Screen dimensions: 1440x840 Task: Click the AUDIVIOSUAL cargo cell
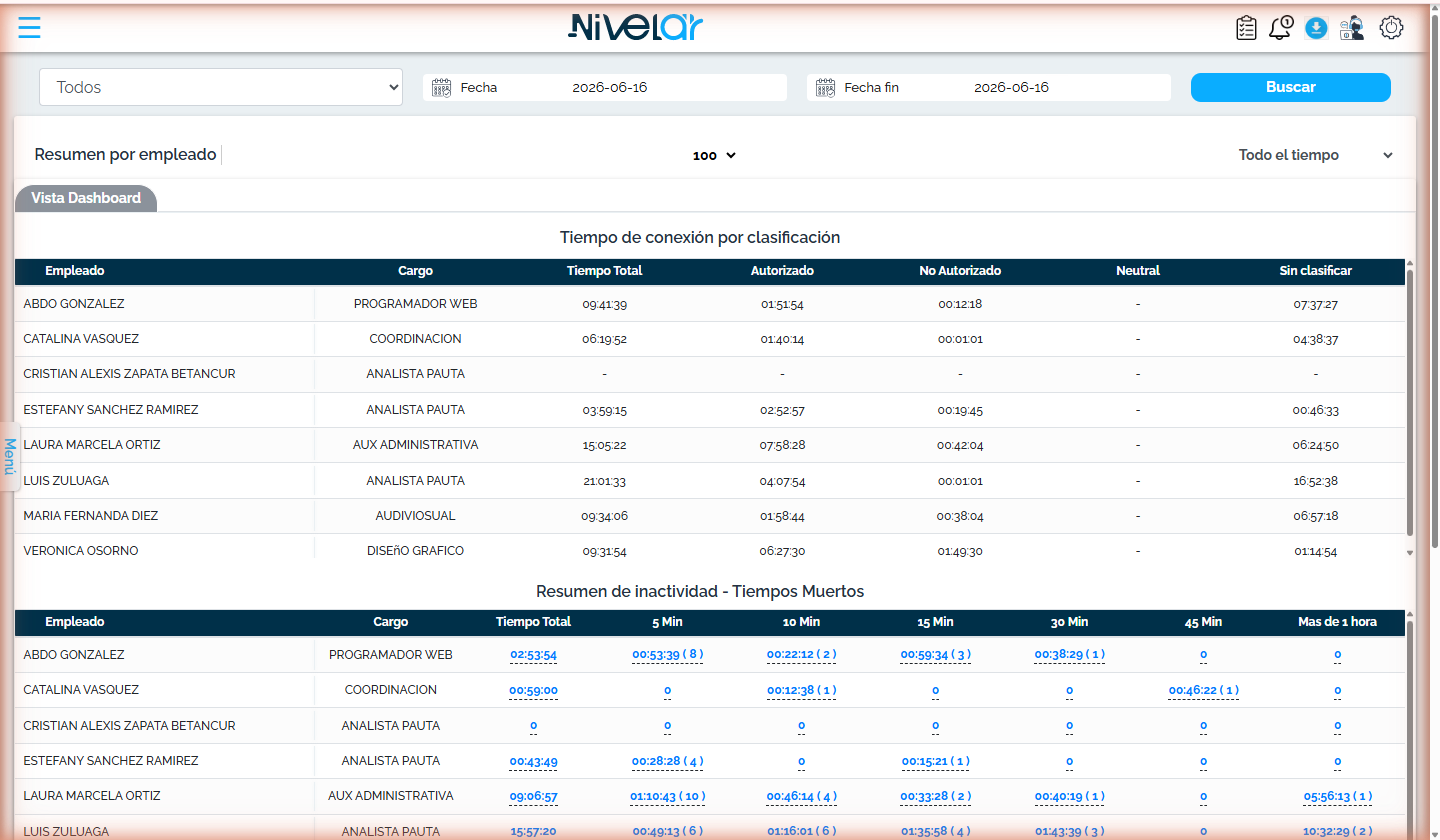point(415,516)
